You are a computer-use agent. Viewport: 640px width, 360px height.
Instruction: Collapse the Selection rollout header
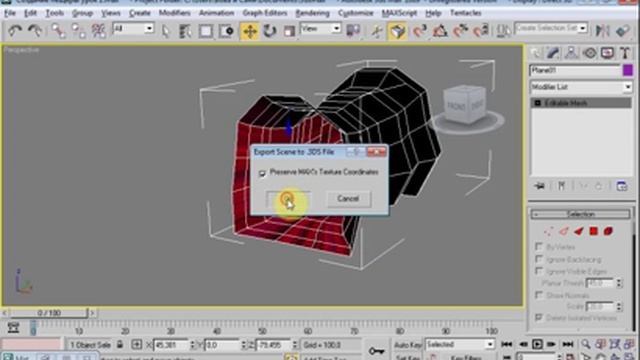[x=580, y=214]
